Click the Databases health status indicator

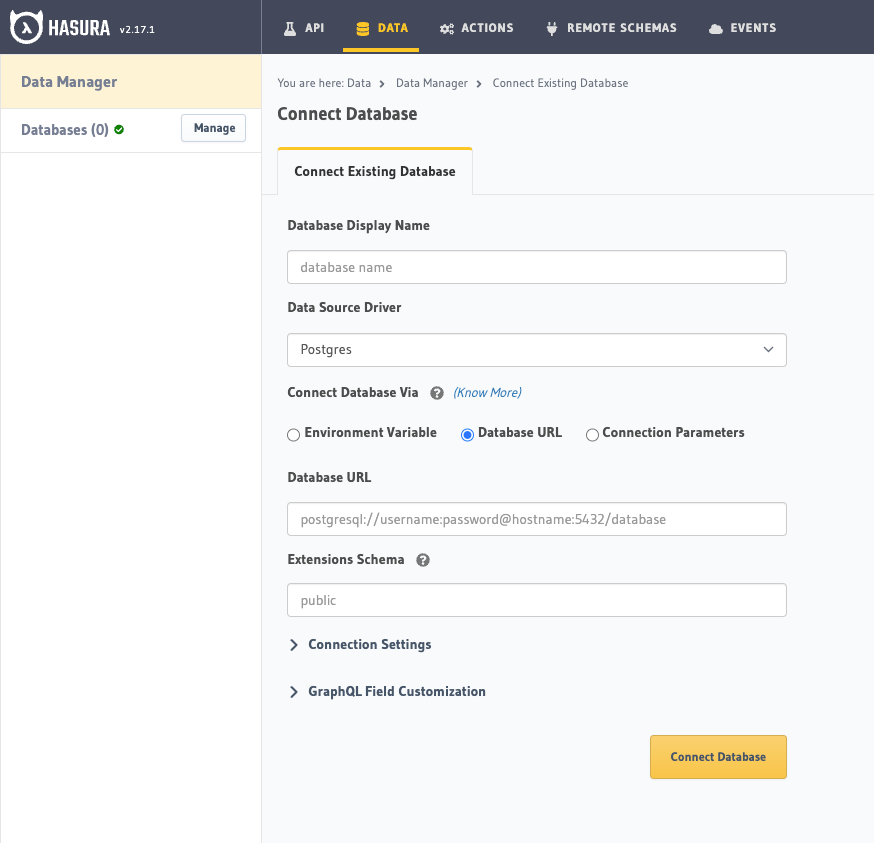[120, 129]
